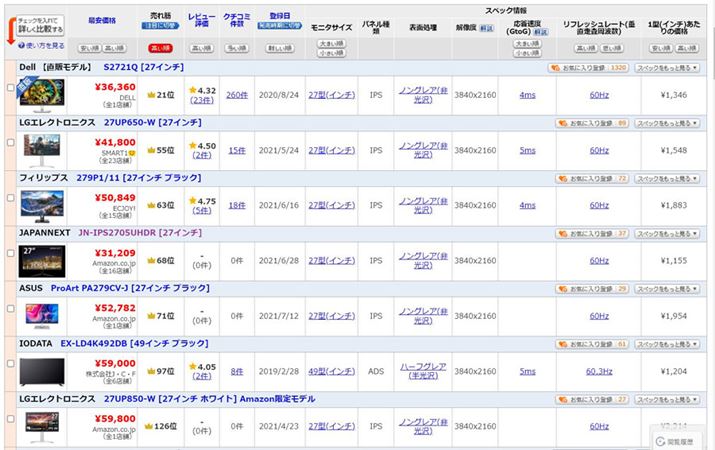Switch ranking via 売れ筋 注目に切替 toggle
Viewport: 715px width, 450px height.
click(x=159, y=29)
